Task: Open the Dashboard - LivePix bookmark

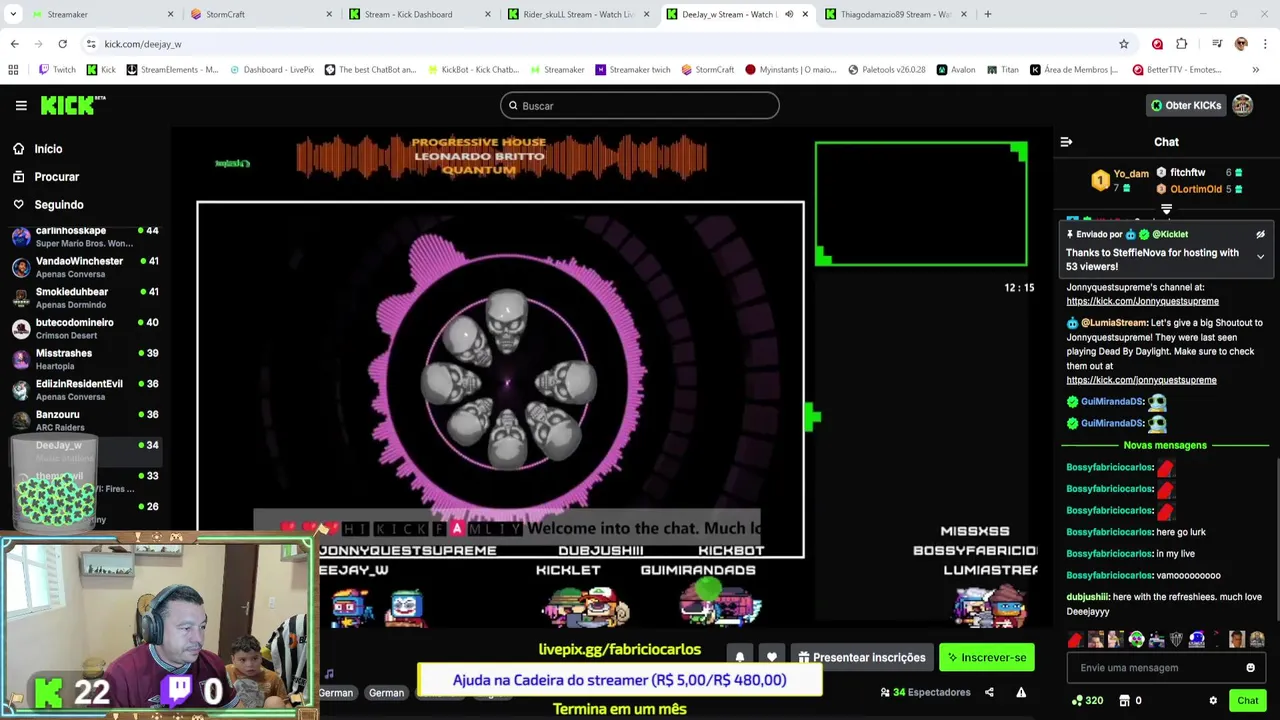Action: [273, 70]
